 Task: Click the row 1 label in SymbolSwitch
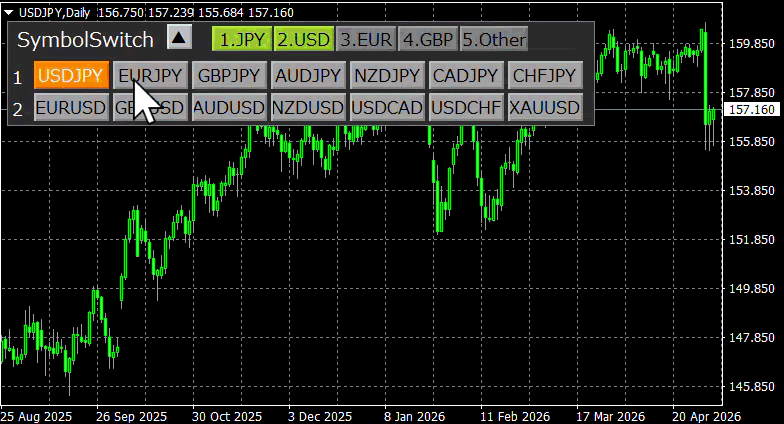click(x=18, y=78)
